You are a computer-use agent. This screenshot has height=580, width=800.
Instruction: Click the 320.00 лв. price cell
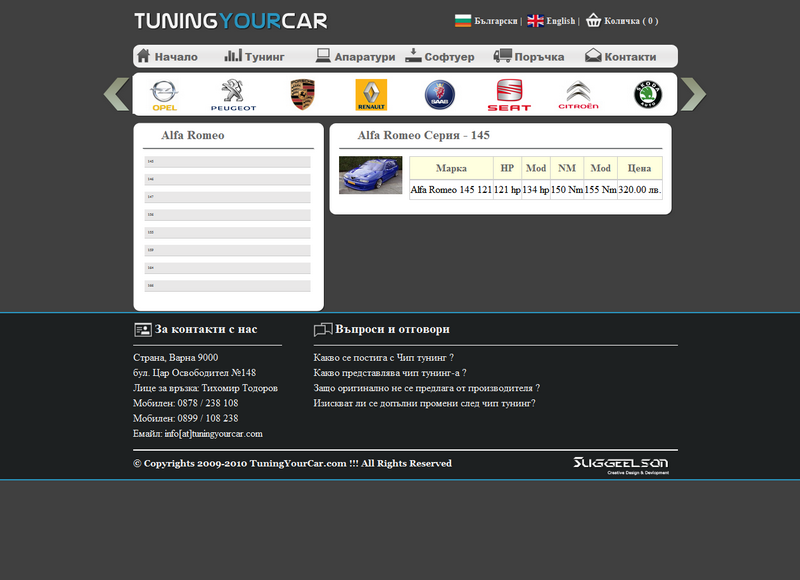click(x=640, y=190)
